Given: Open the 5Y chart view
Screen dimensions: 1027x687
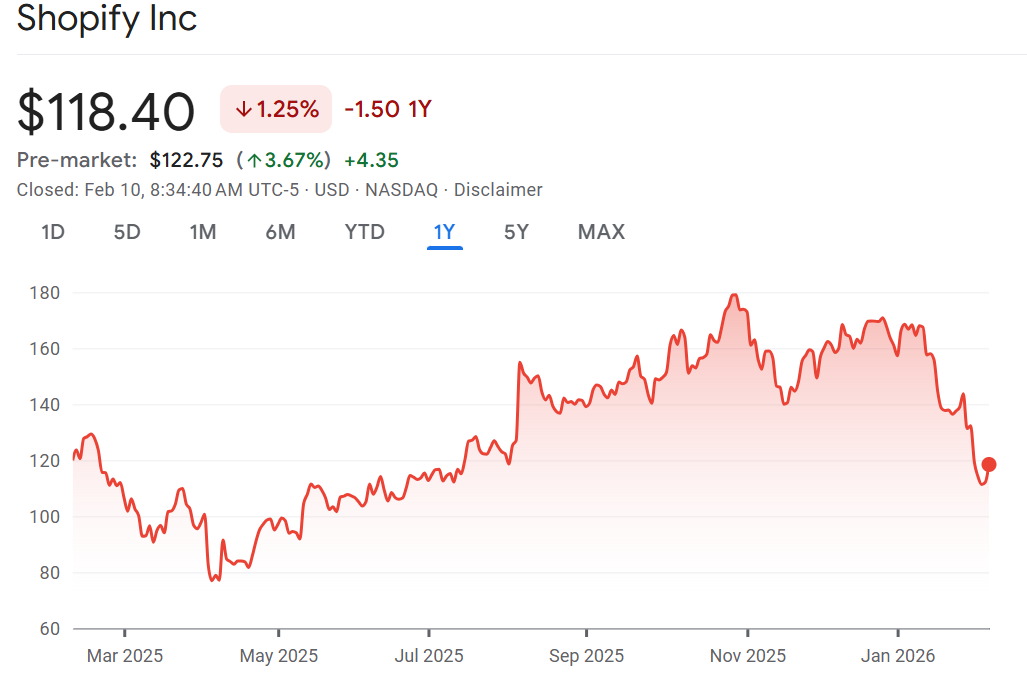Looking at the screenshot, I should [x=516, y=232].
